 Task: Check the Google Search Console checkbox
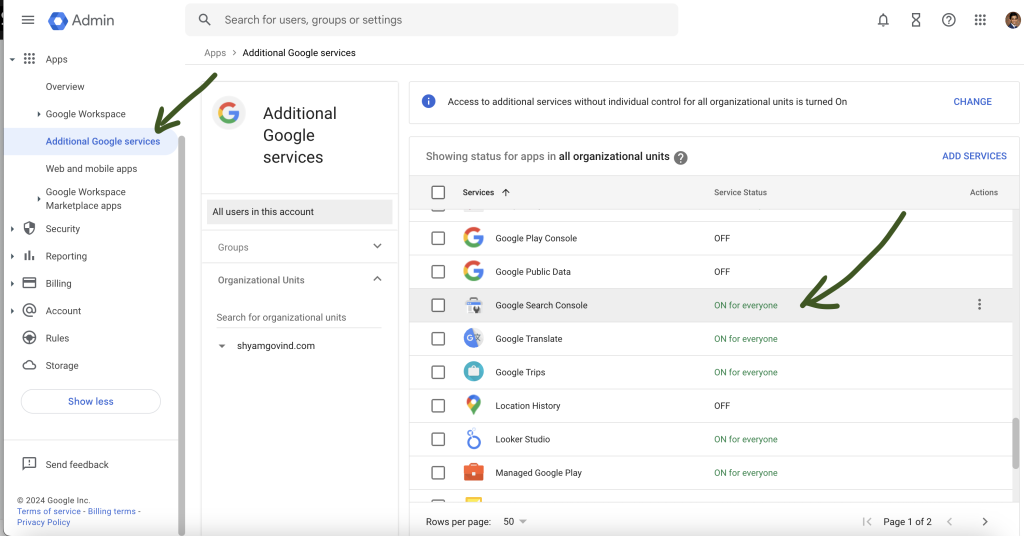tap(438, 305)
